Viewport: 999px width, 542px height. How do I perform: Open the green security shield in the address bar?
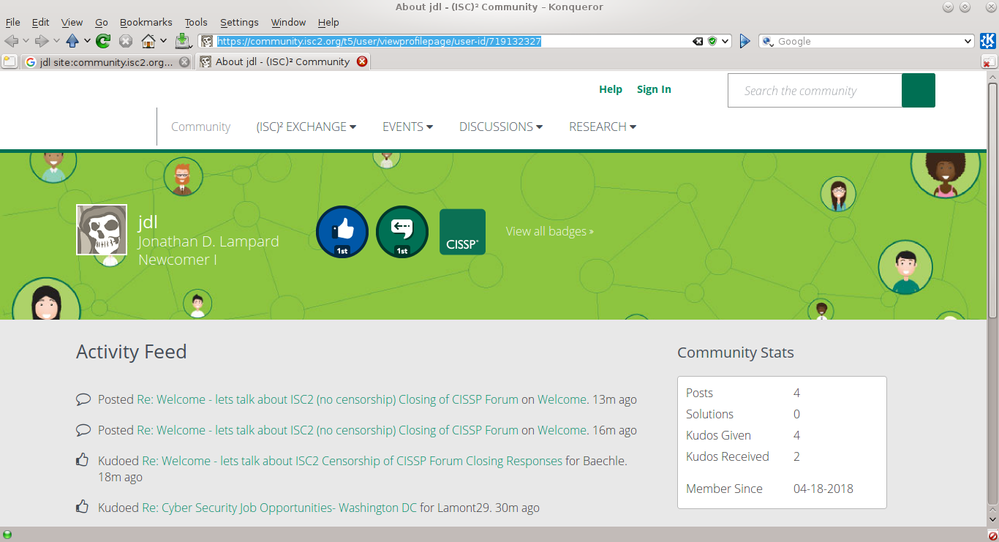712,41
